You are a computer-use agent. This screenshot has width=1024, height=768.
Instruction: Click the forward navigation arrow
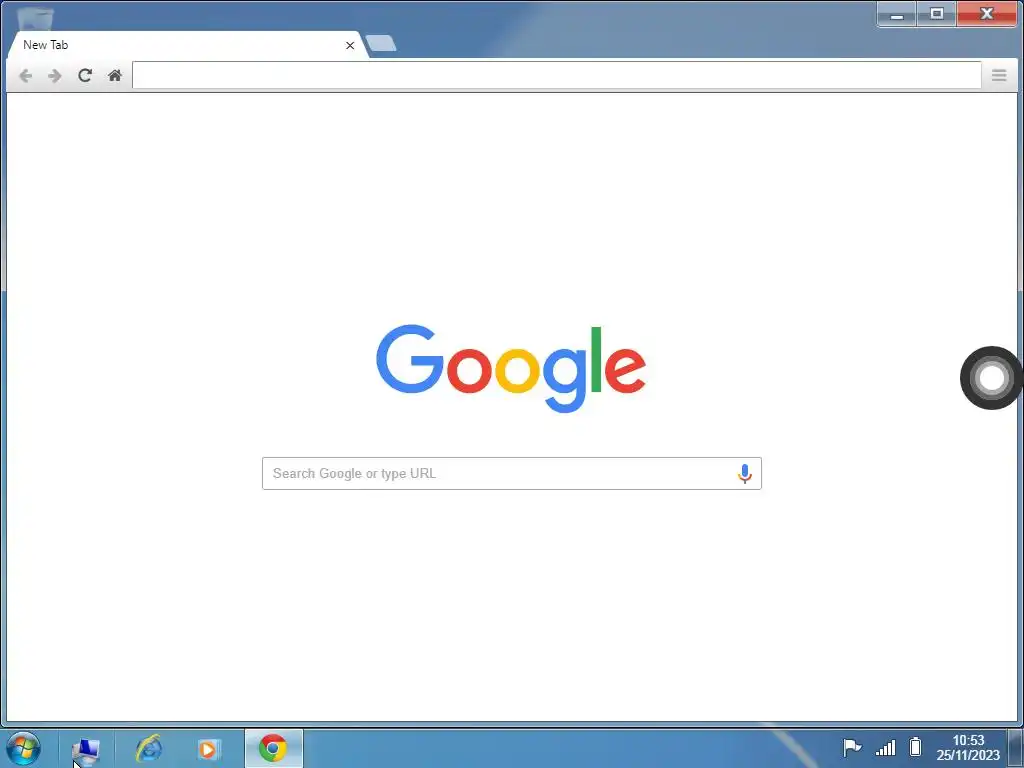point(55,76)
